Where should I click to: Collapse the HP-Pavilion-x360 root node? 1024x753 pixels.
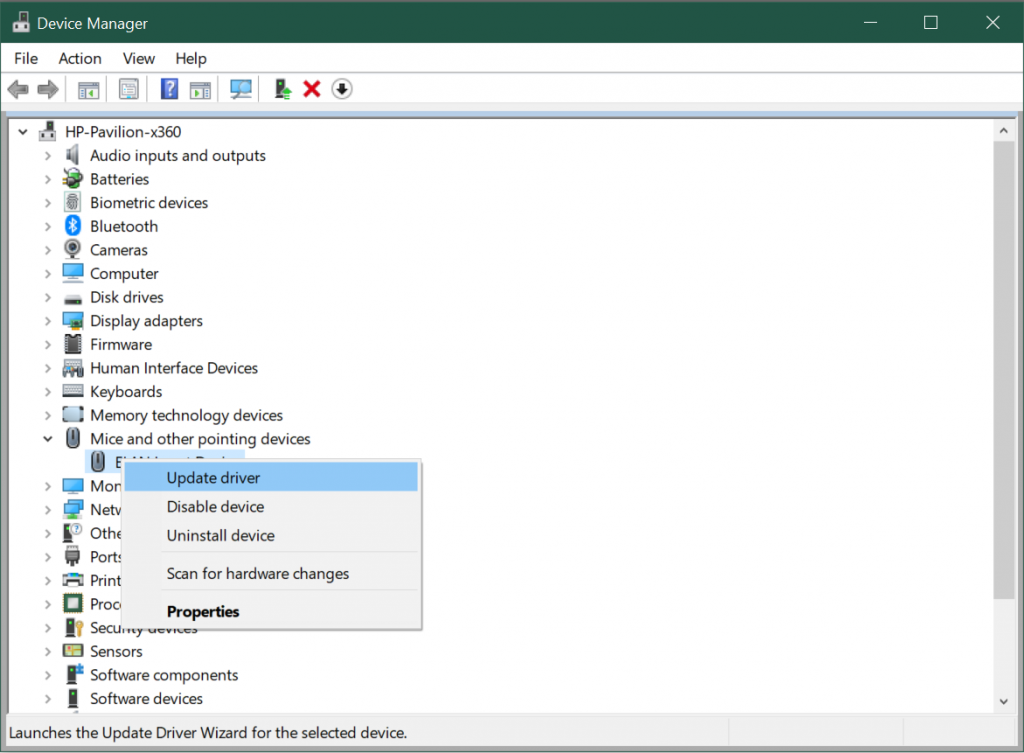click(23, 132)
